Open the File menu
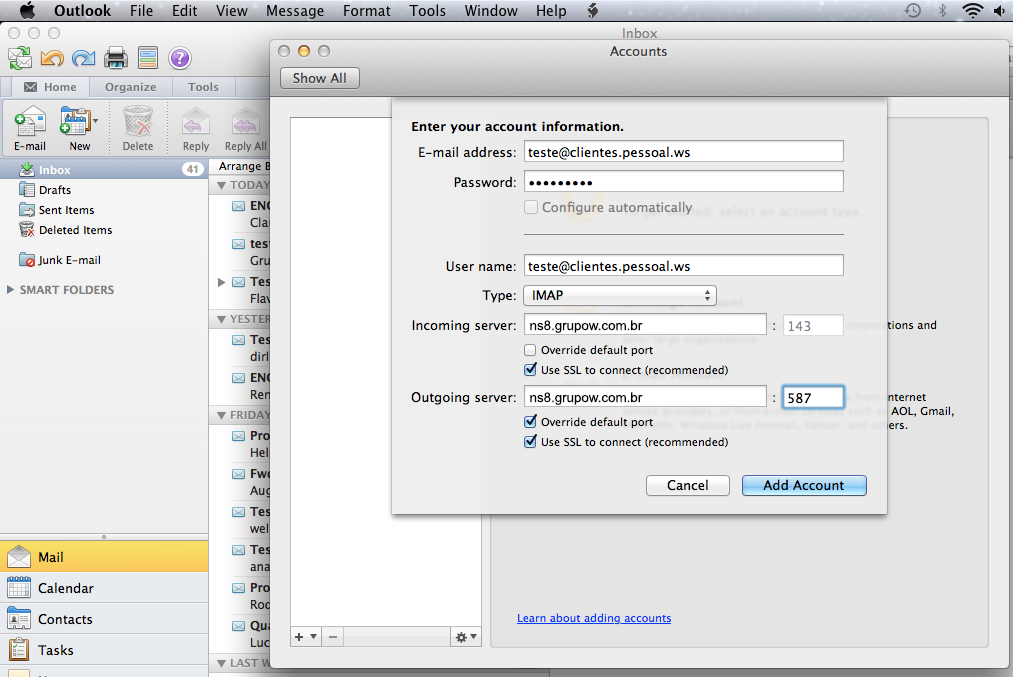The width and height of the screenshot is (1014, 677). [x=141, y=10]
